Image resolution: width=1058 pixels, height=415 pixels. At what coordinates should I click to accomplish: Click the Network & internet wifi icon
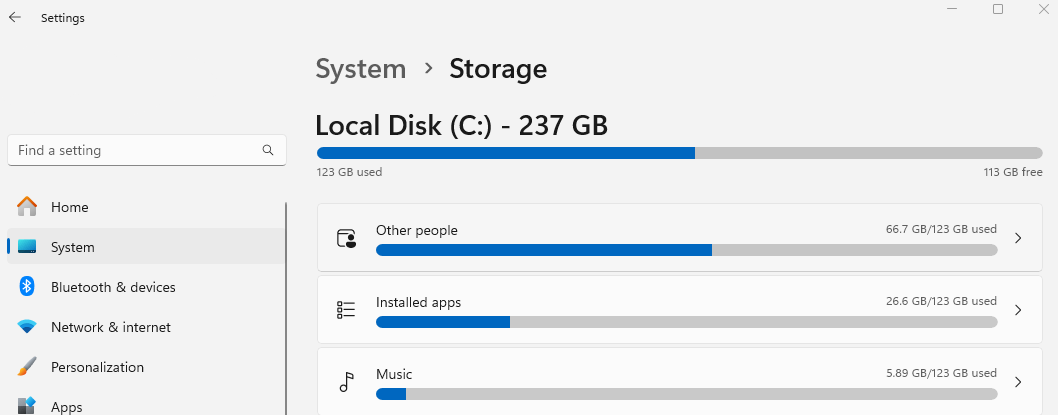[27, 327]
